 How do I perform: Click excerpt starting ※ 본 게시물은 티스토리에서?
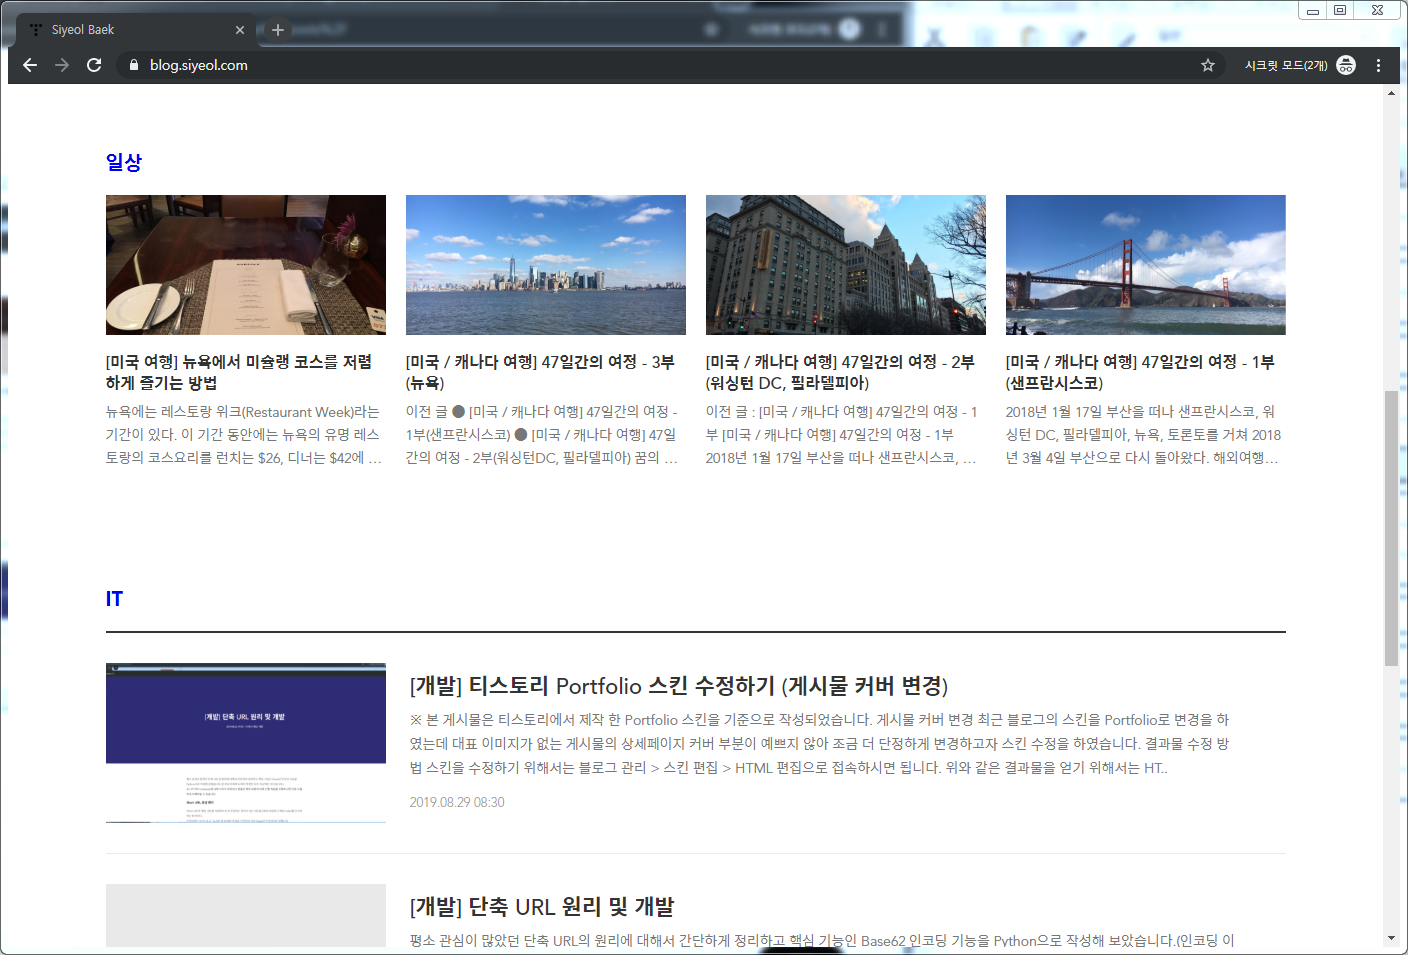(819, 744)
